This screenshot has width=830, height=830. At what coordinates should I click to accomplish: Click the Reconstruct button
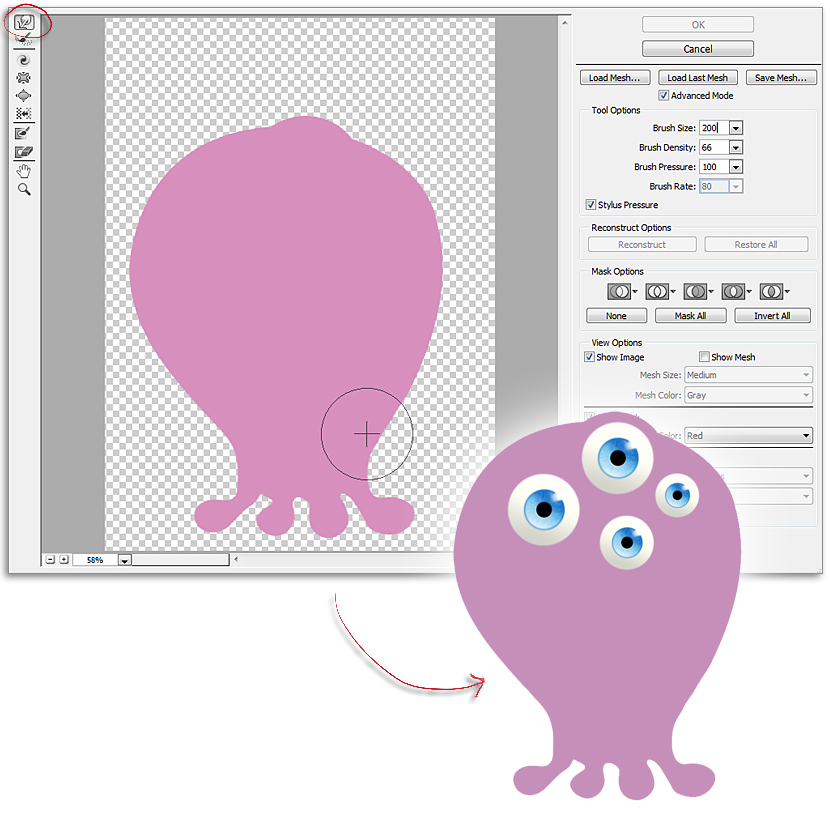coord(642,245)
